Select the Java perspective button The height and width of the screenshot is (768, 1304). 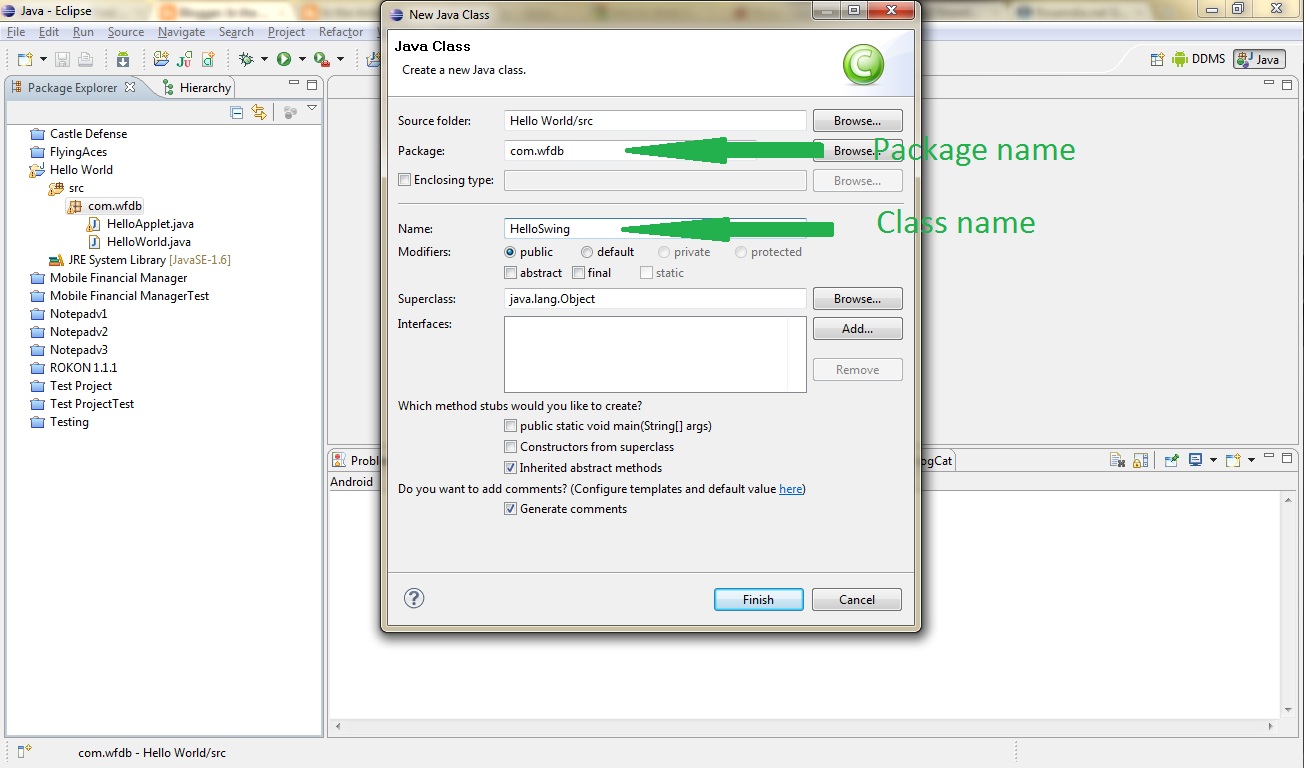pos(1259,59)
